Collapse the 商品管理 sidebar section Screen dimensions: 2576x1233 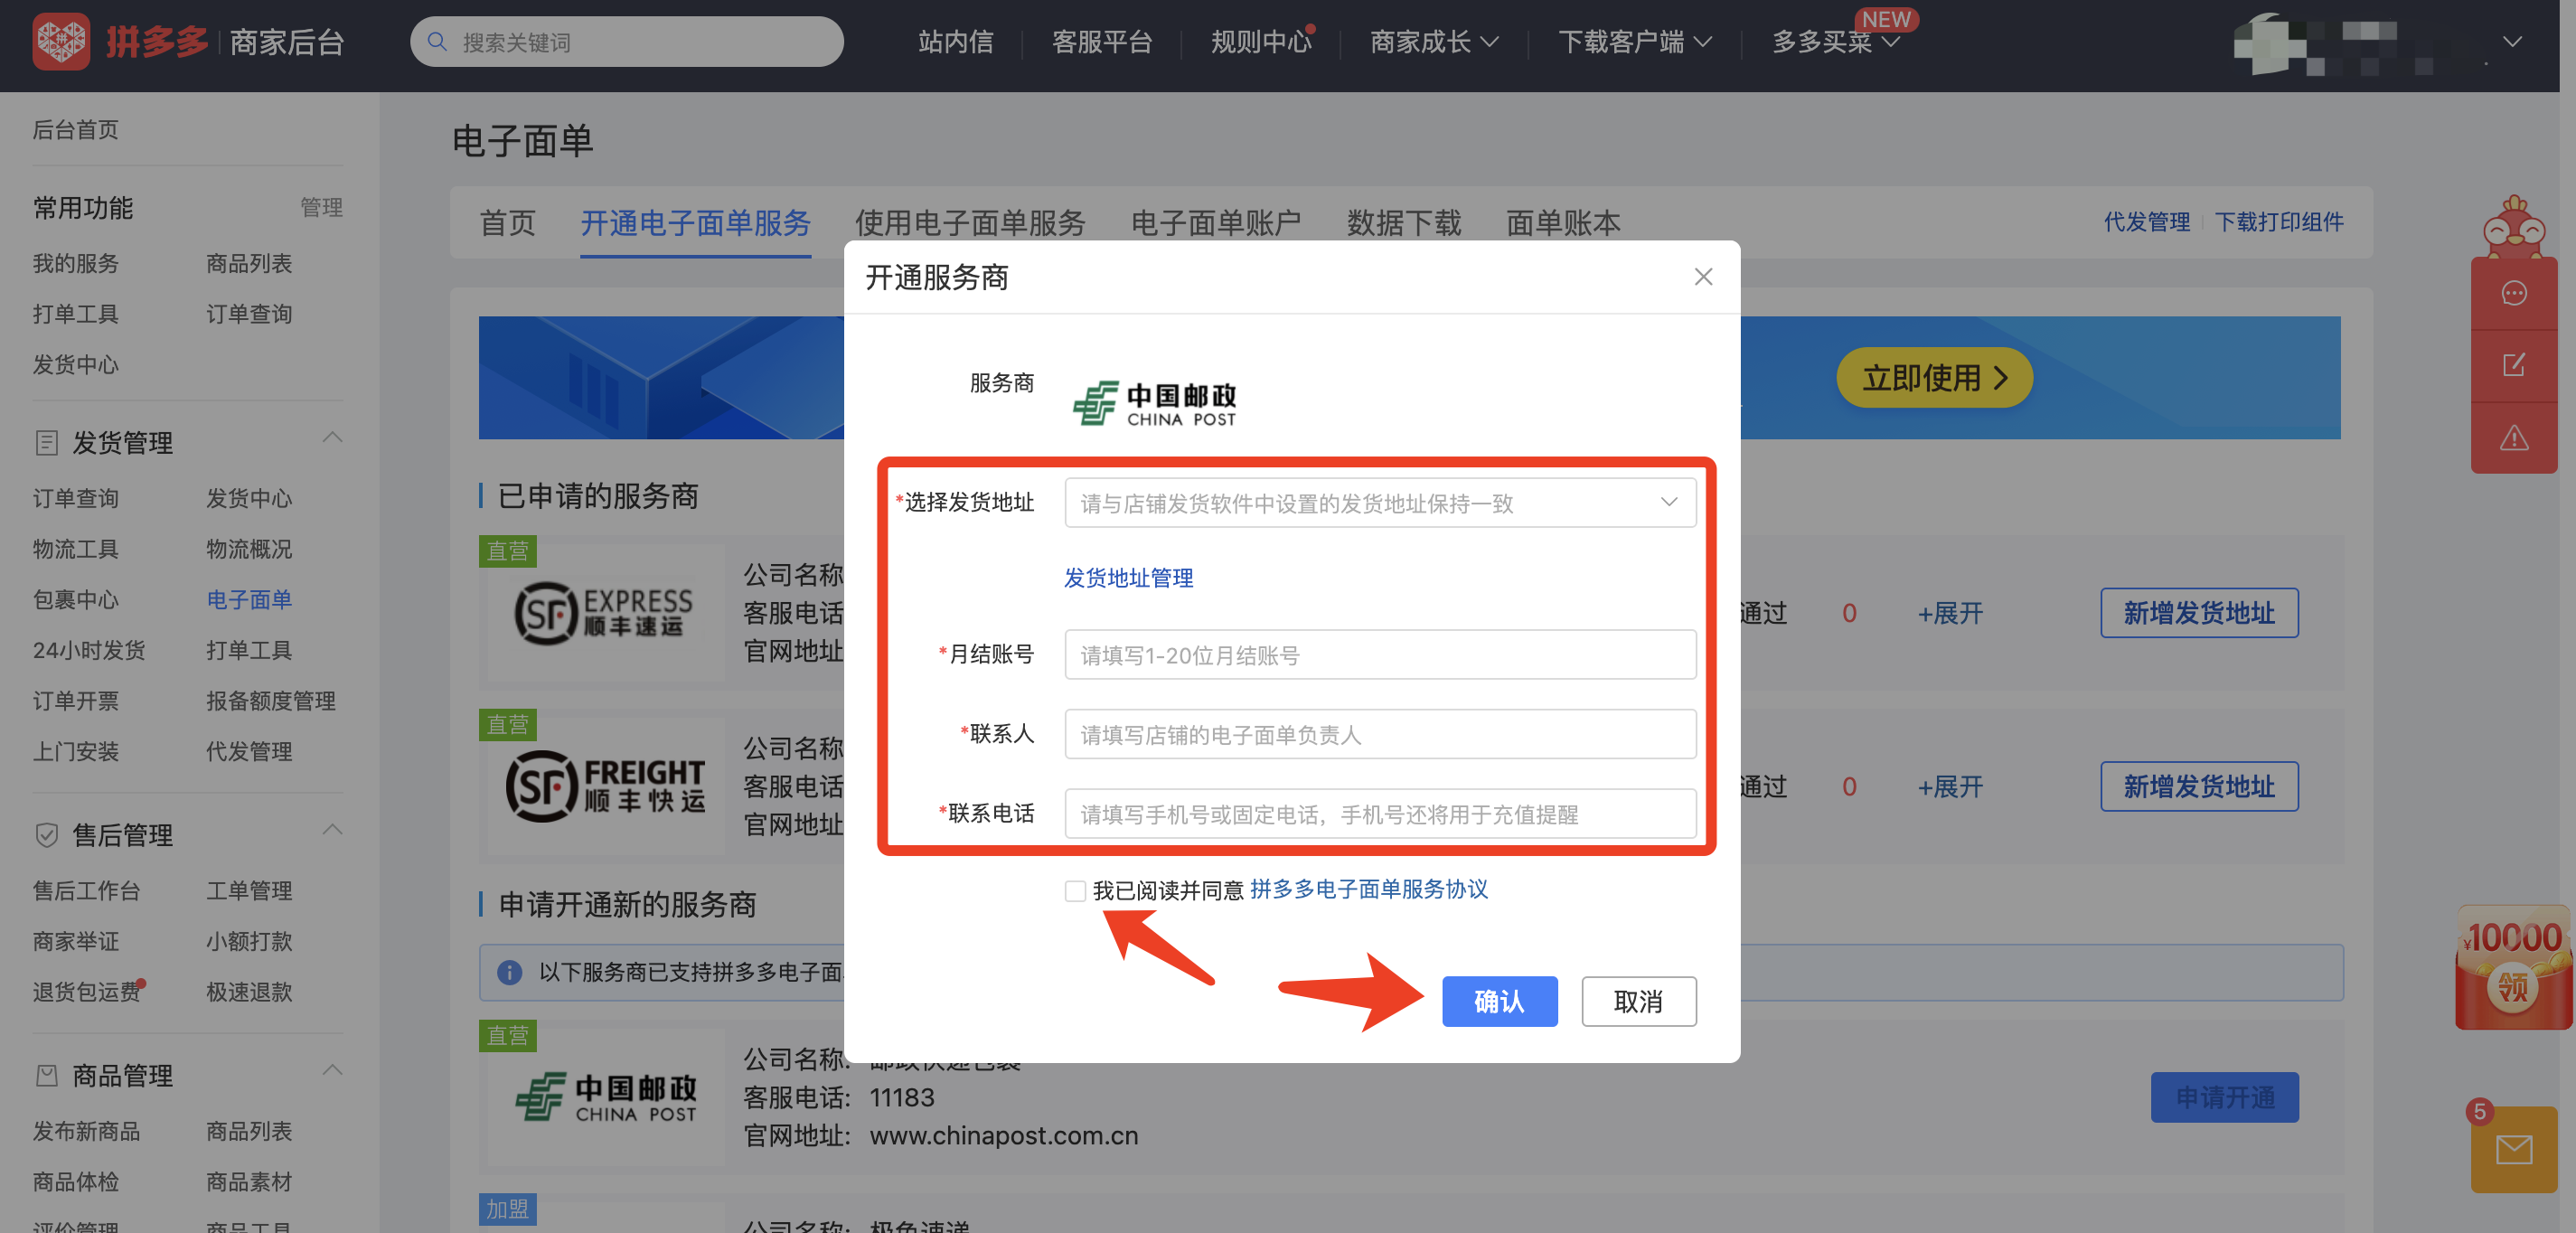[x=333, y=1071]
